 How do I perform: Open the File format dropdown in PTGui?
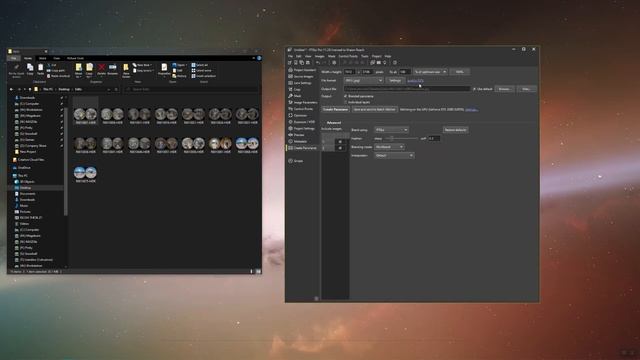pos(363,80)
